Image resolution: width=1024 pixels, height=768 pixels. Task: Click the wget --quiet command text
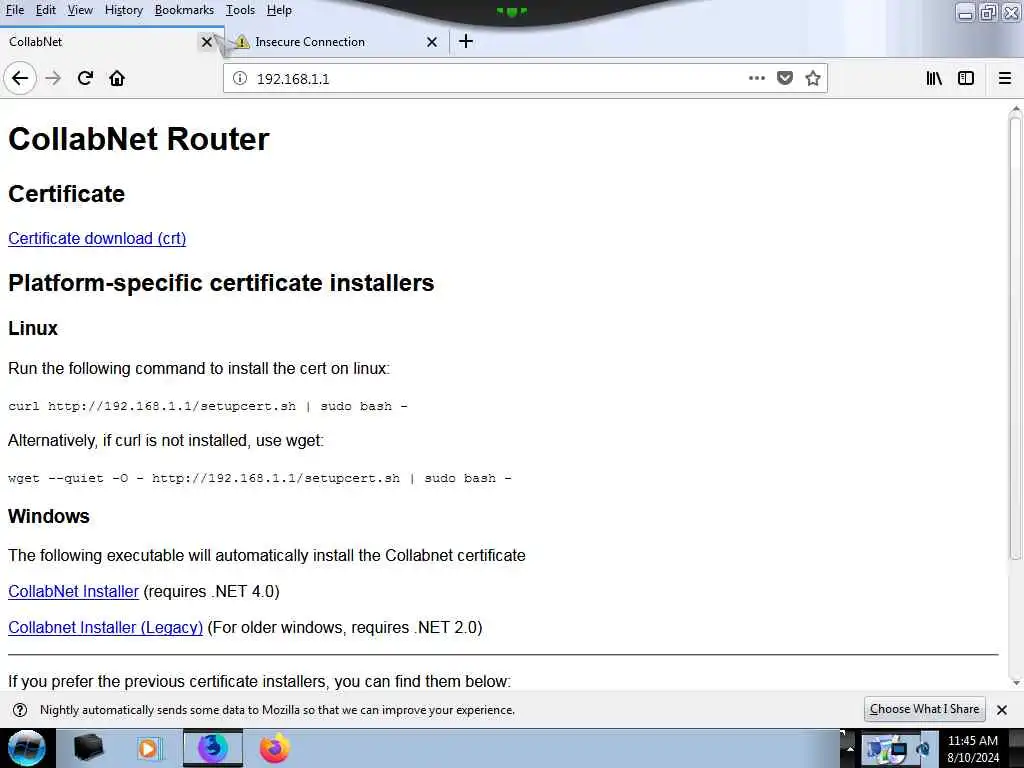pyautogui.click(x=260, y=478)
